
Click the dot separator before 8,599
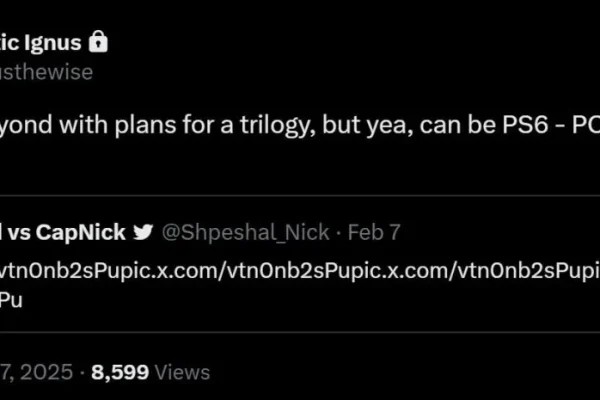(x=82, y=373)
